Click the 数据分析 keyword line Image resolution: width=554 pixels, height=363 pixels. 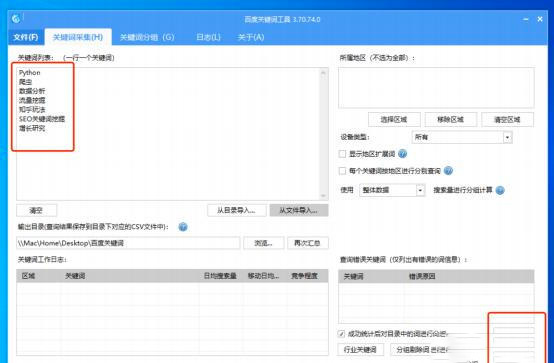click(32, 91)
